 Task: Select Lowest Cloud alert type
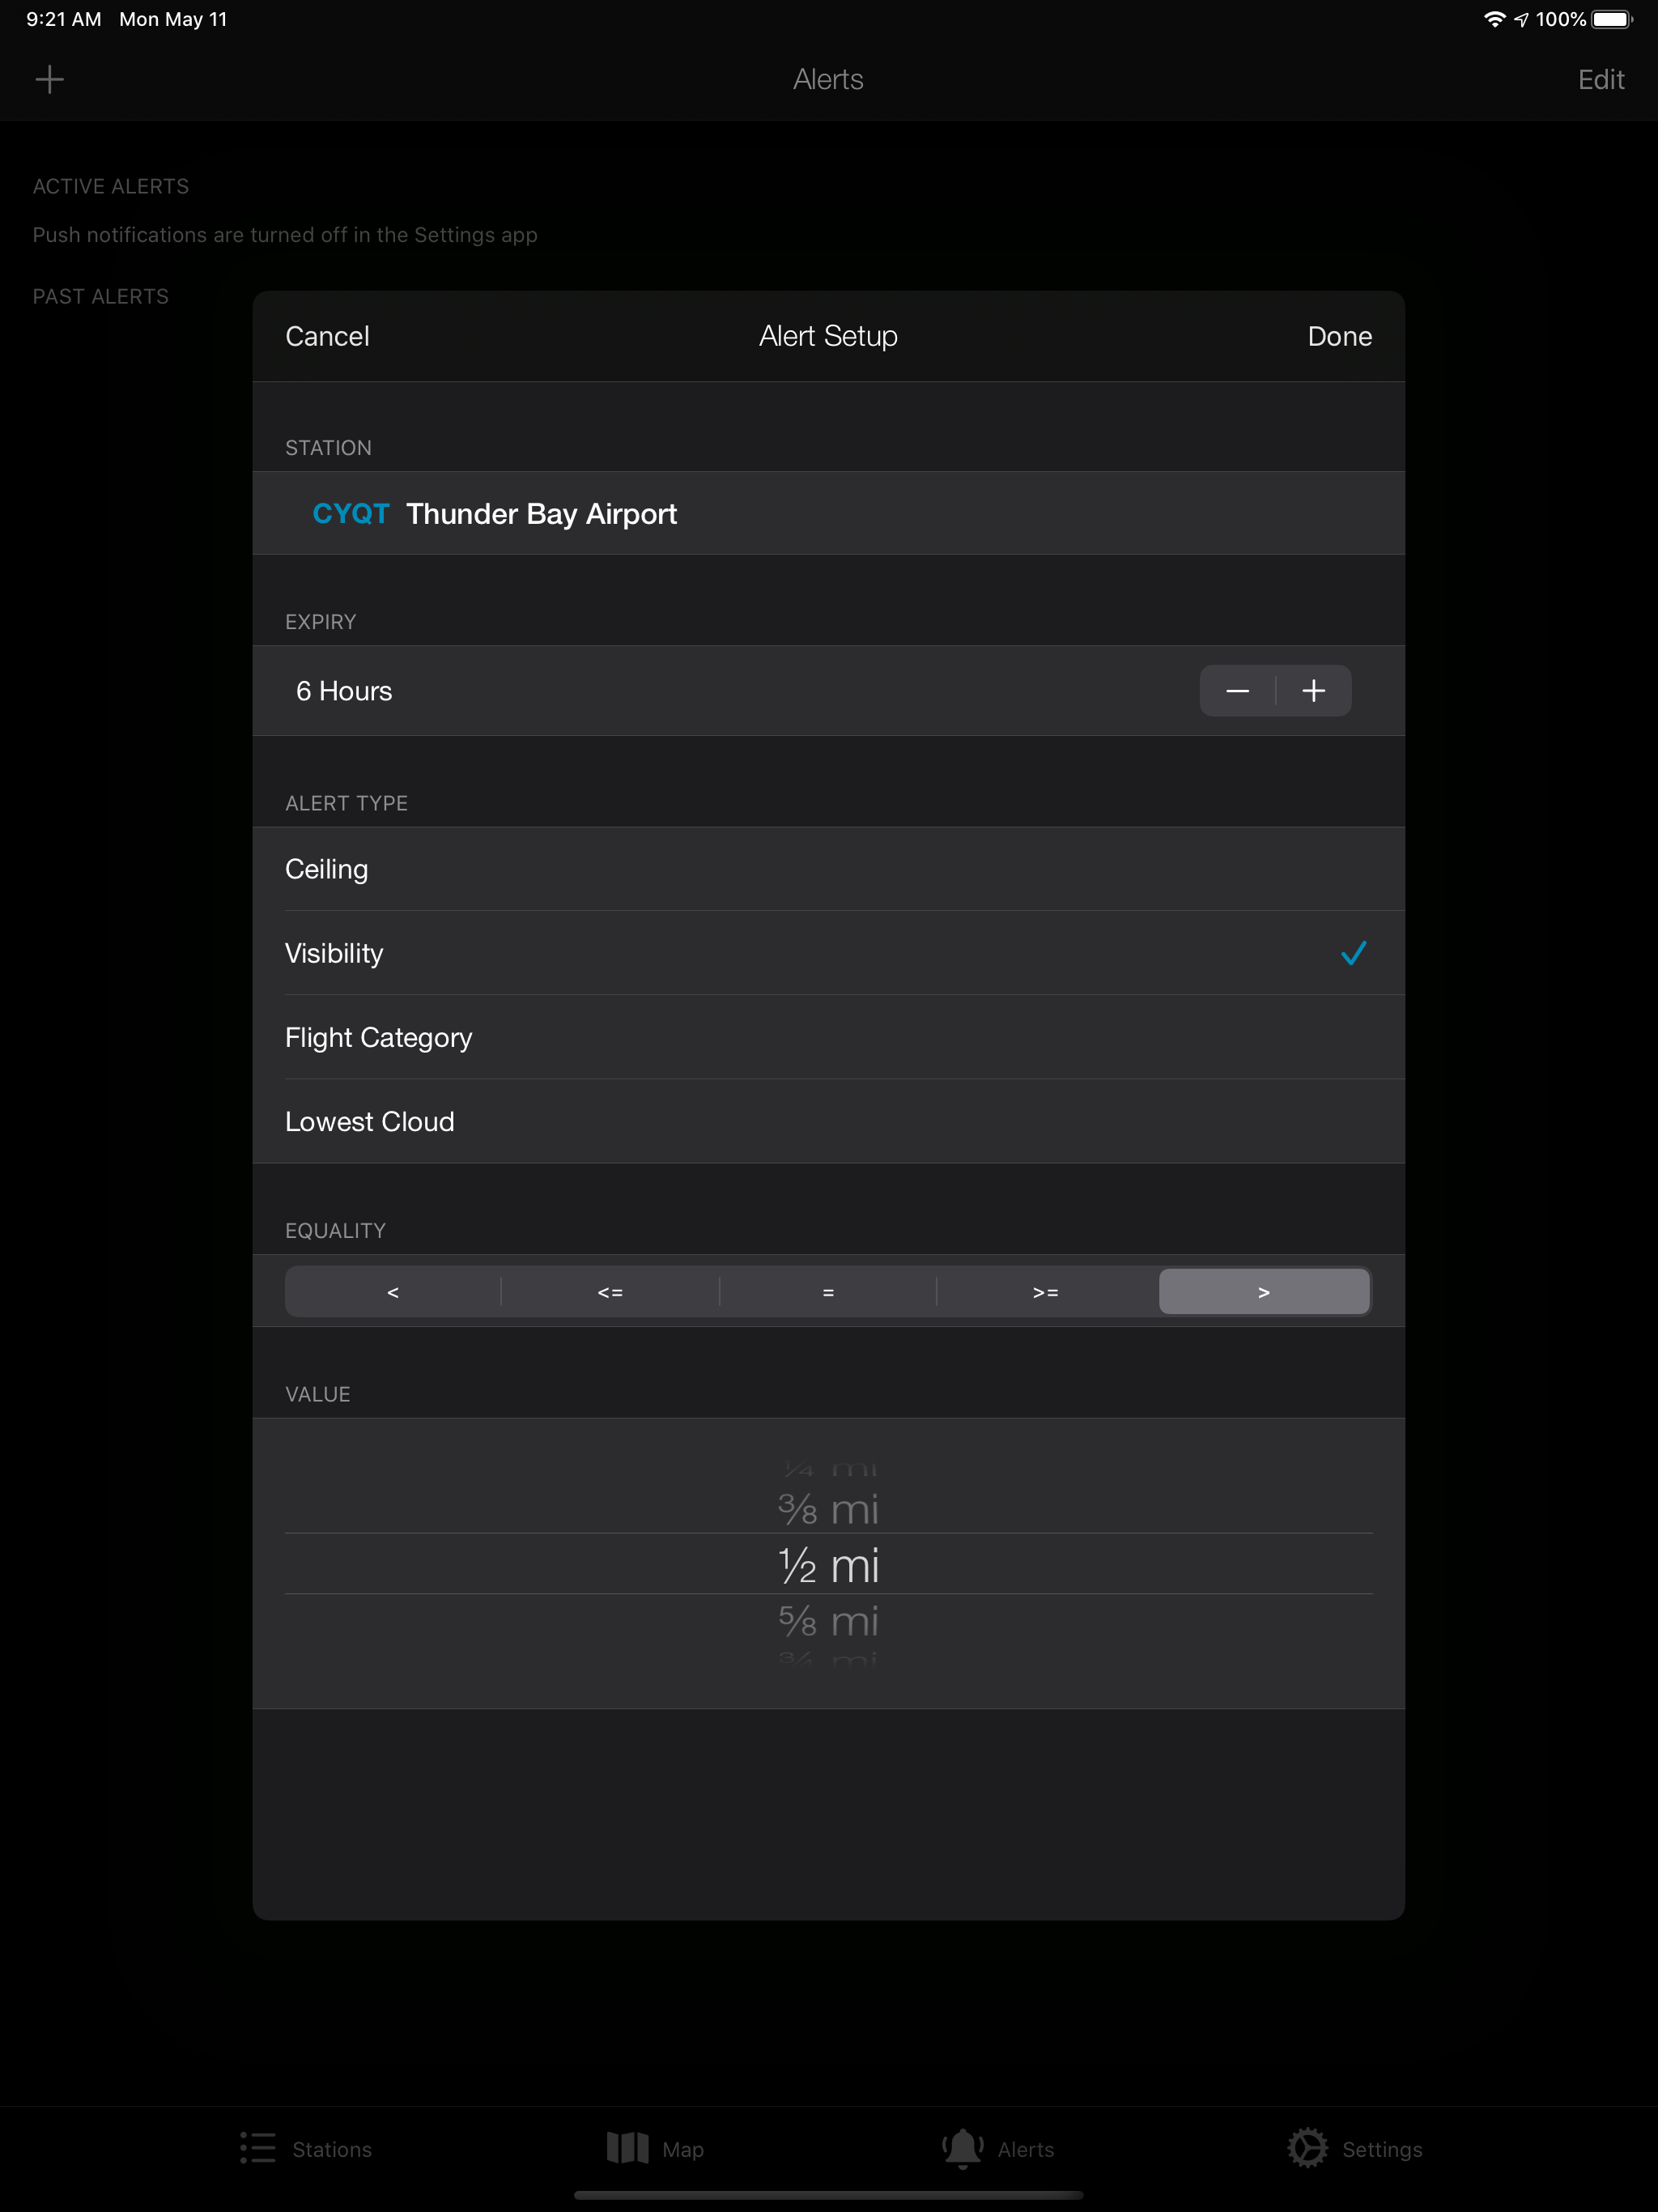(828, 1121)
